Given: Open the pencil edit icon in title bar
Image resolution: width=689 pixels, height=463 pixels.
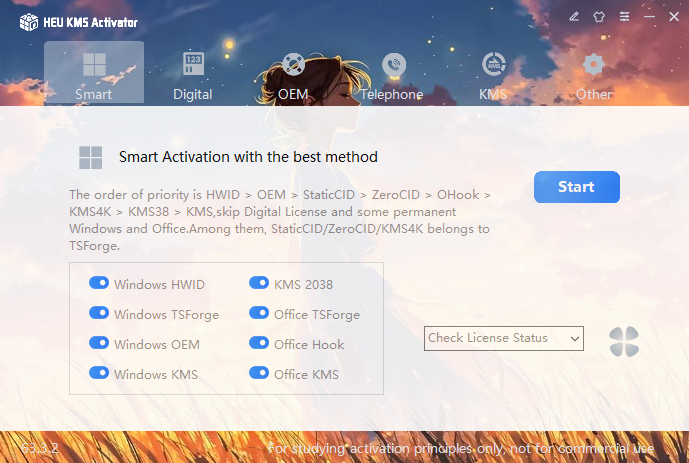Looking at the screenshot, I should tap(574, 17).
